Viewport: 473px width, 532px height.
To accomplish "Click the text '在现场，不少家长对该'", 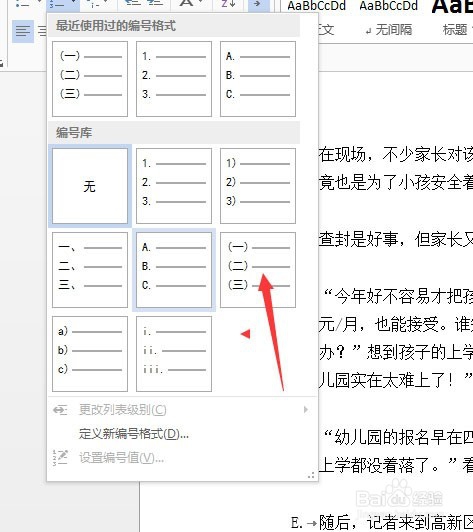I will (x=396, y=155).
